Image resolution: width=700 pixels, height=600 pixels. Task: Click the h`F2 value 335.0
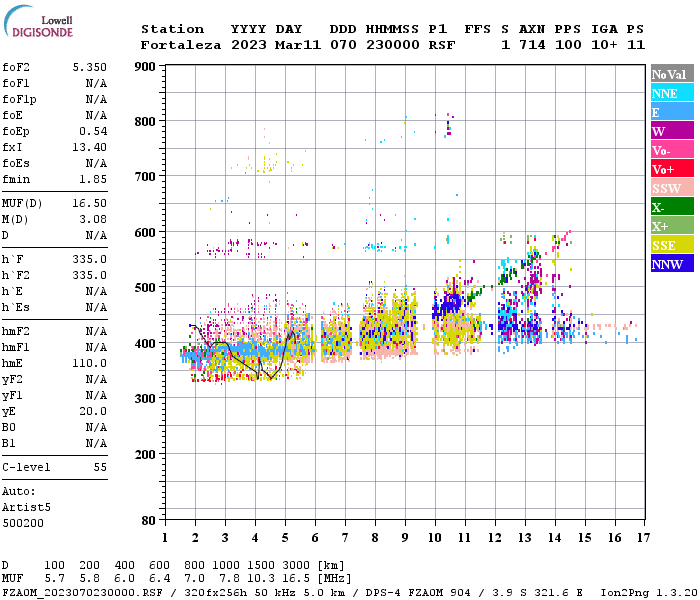coord(90,275)
